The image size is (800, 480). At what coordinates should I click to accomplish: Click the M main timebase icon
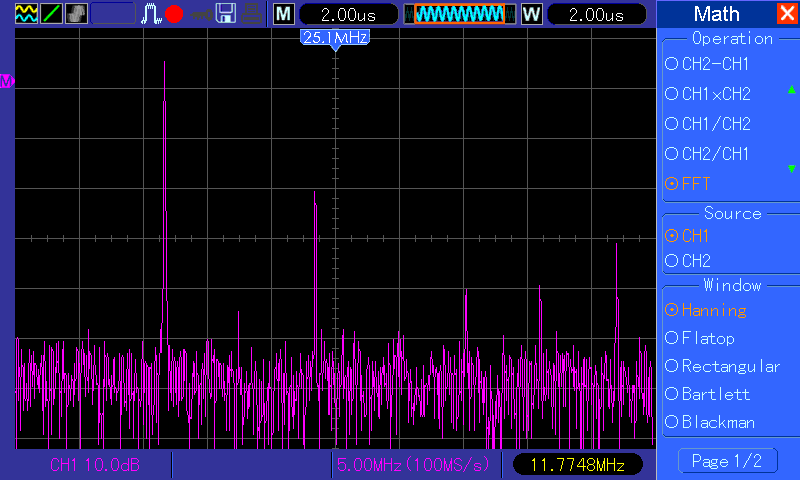point(284,14)
